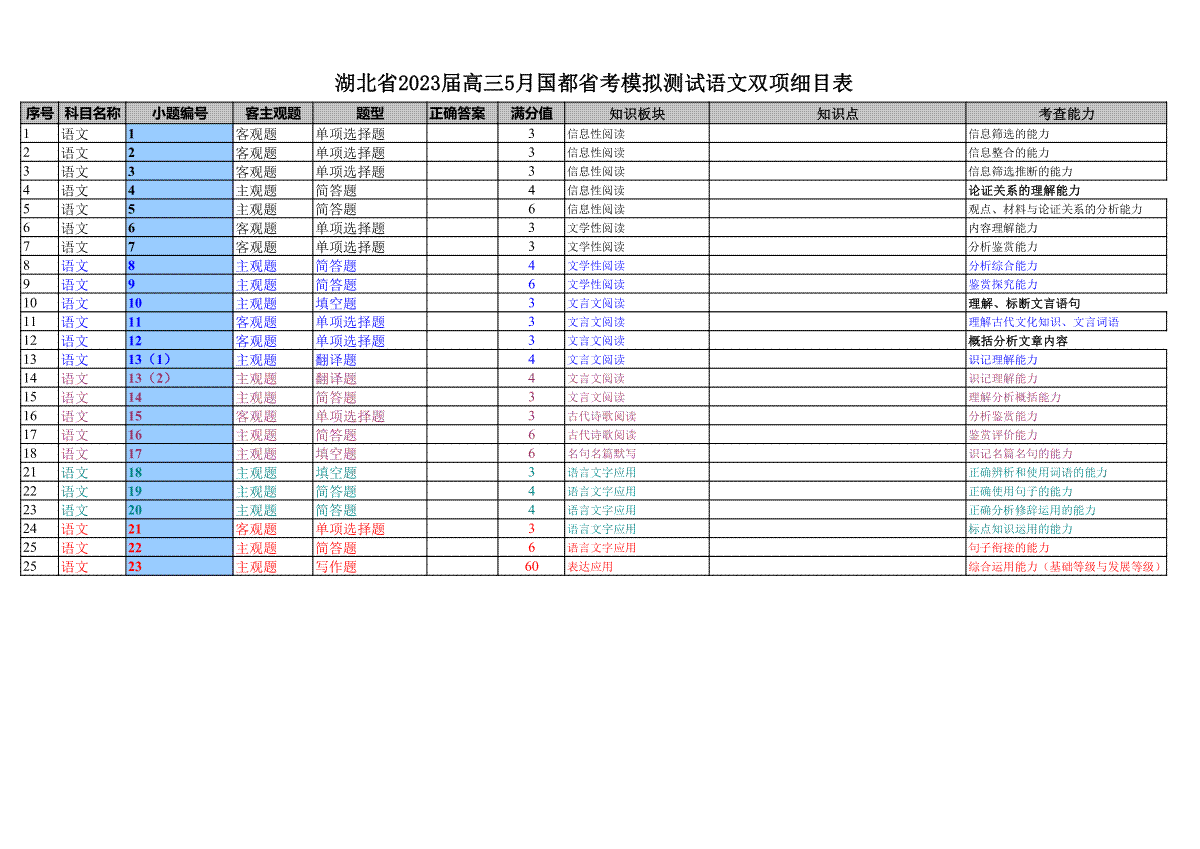This screenshot has height=849, width=1200.
Task: Select the 填空题 cell for question 17
Action: [370, 454]
